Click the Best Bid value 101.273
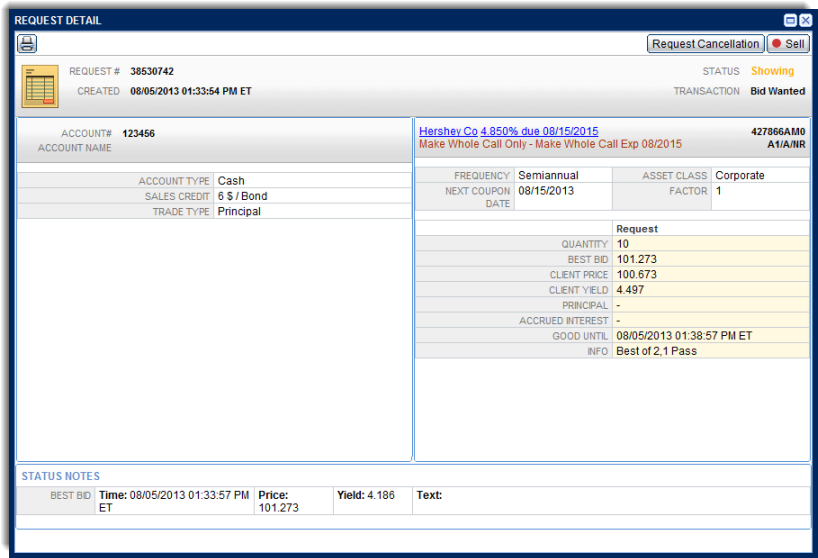Screen dimensions: 818x558 point(710,259)
